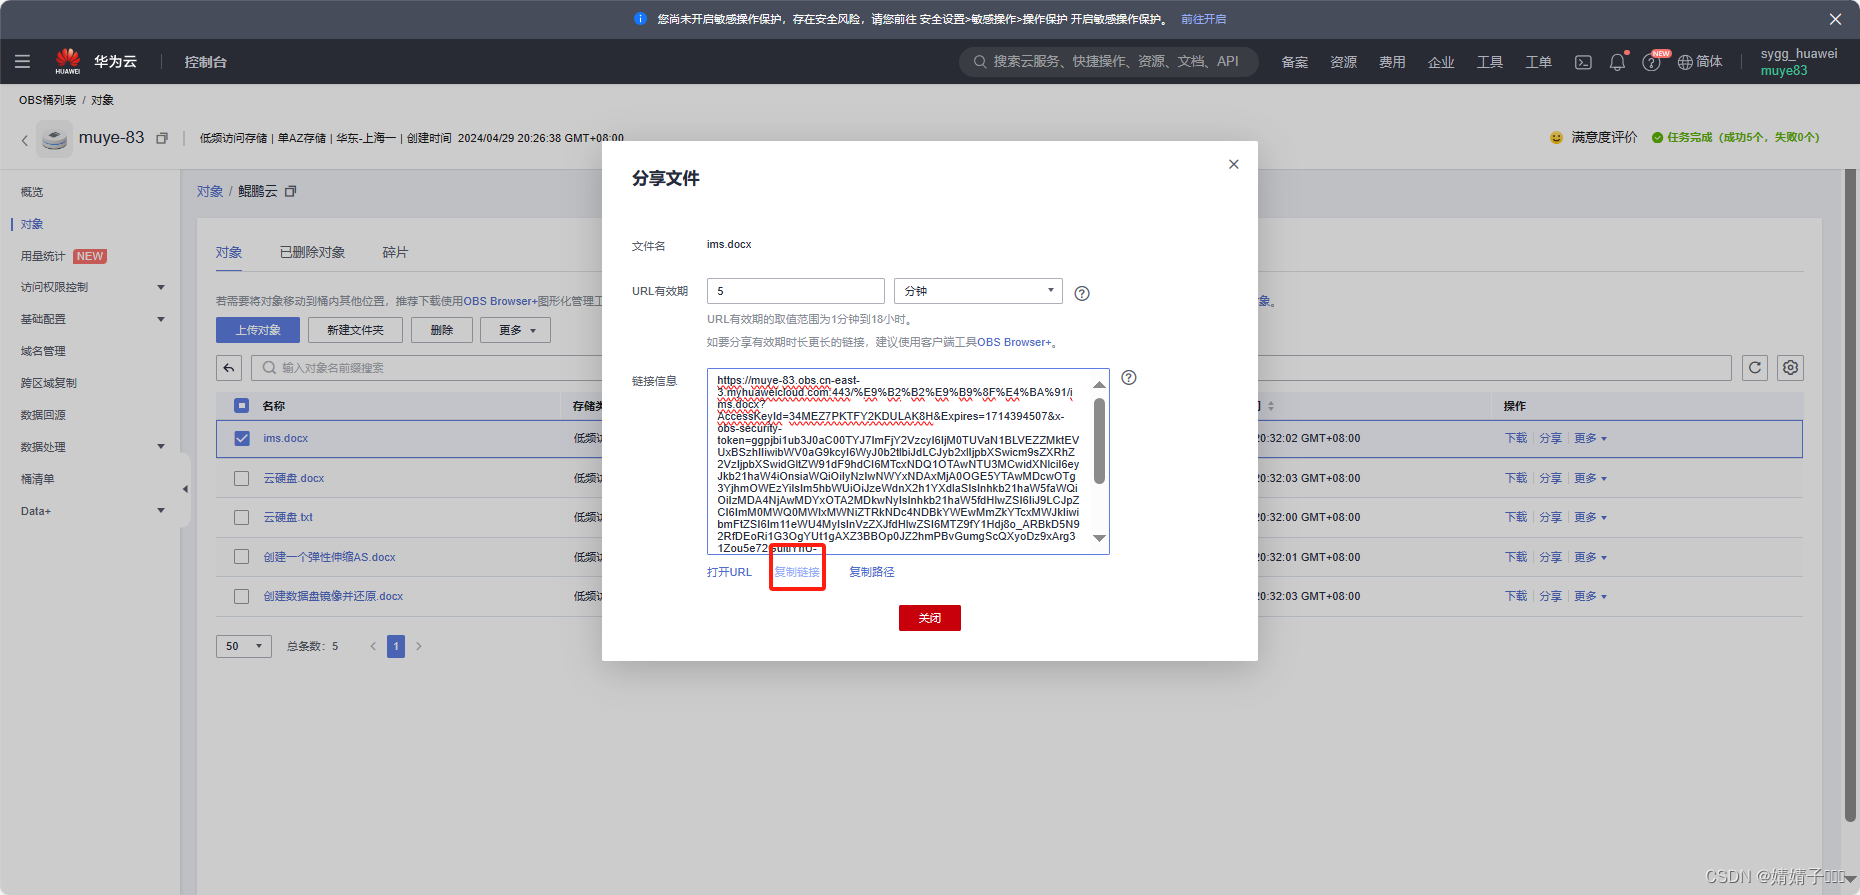The height and width of the screenshot is (895, 1860).
Task: Open 域名管理 in sidebar
Action: pyautogui.click(x=43, y=351)
